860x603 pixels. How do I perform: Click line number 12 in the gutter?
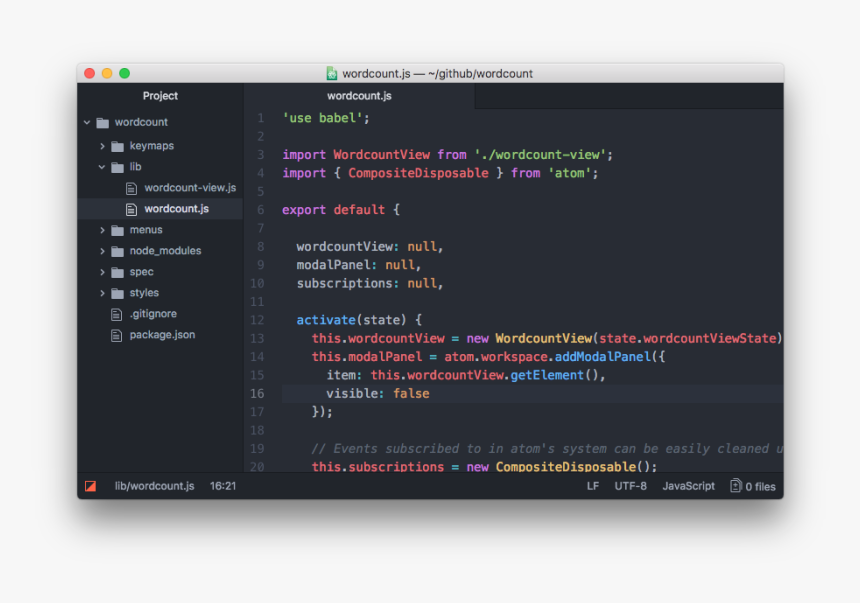(x=257, y=319)
